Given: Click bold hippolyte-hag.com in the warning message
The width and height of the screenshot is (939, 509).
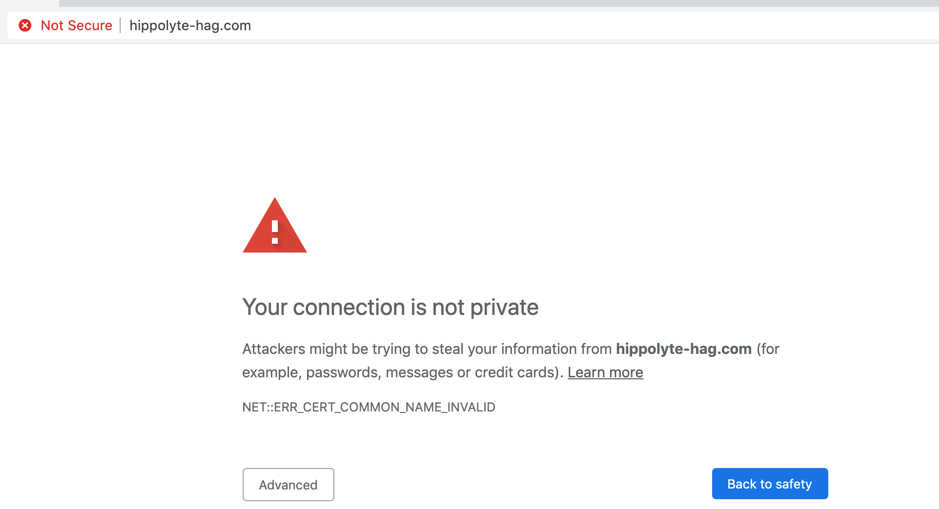Looking at the screenshot, I should [683, 349].
